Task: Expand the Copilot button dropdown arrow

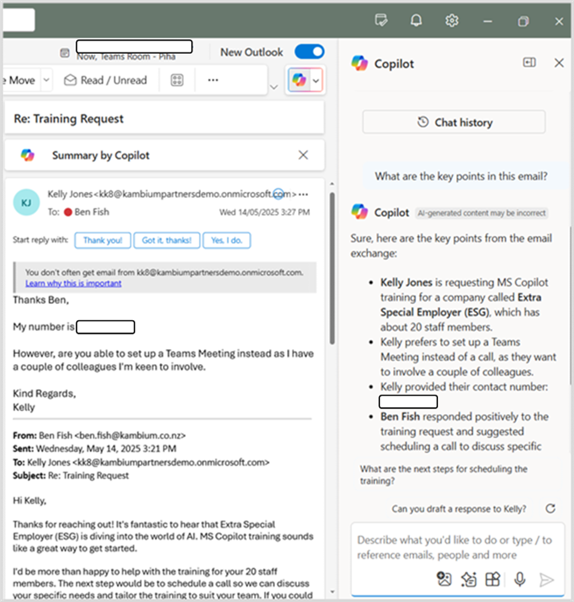Action: pyautogui.click(x=316, y=81)
